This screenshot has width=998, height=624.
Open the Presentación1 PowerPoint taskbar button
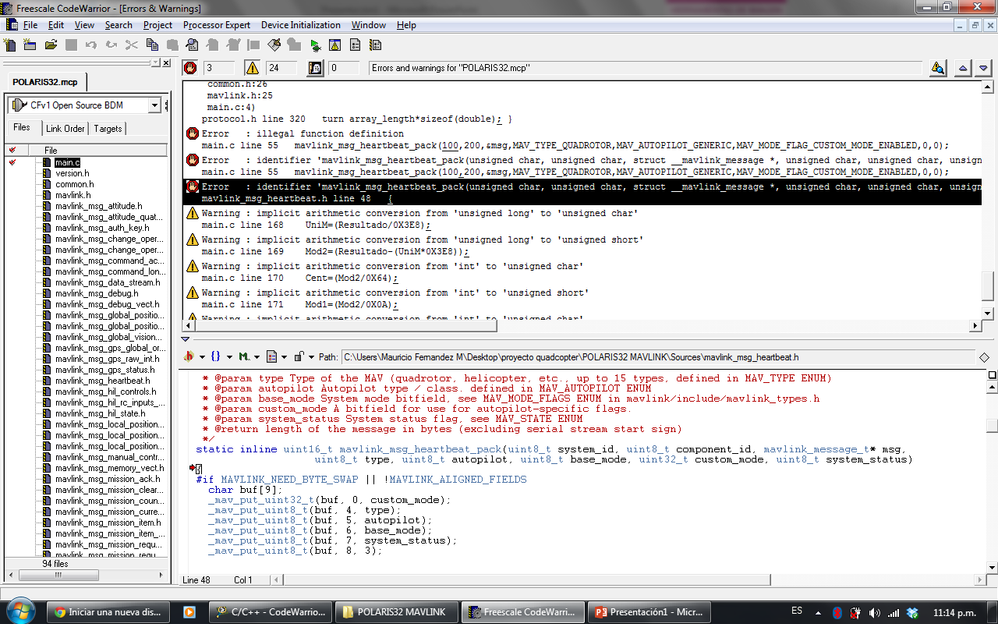649,612
